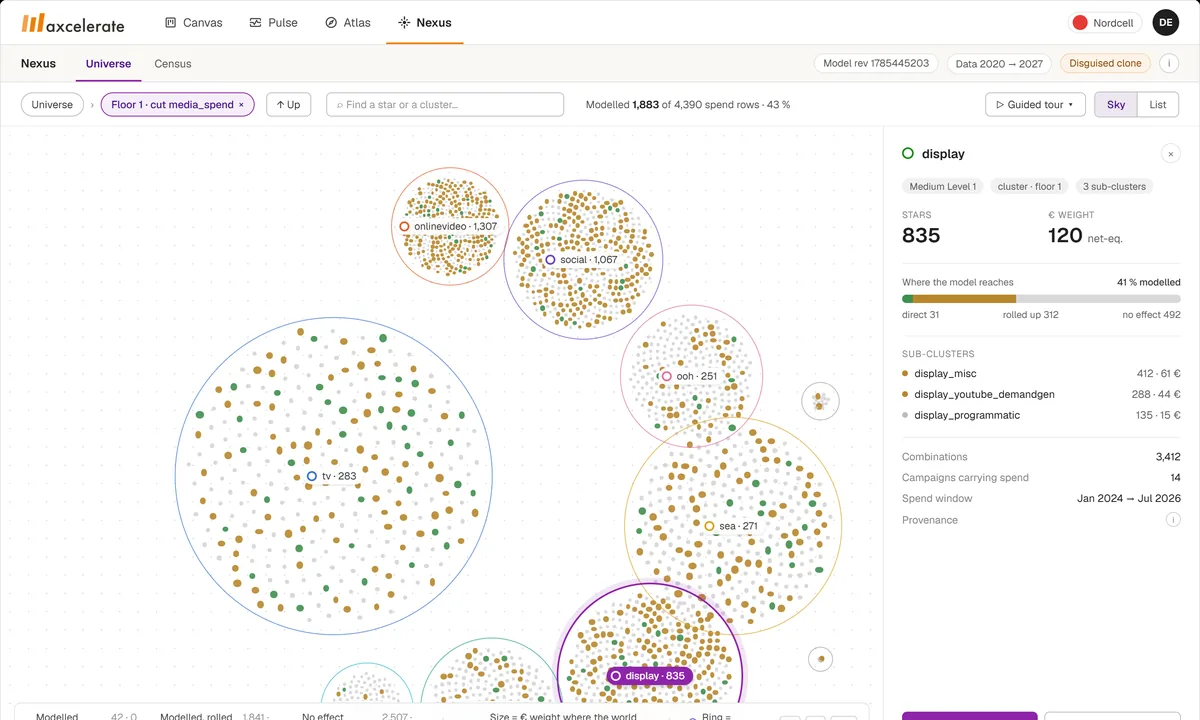Click the Canvas icon in navigation
The width and height of the screenshot is (1200, 720).
(171, 22)
